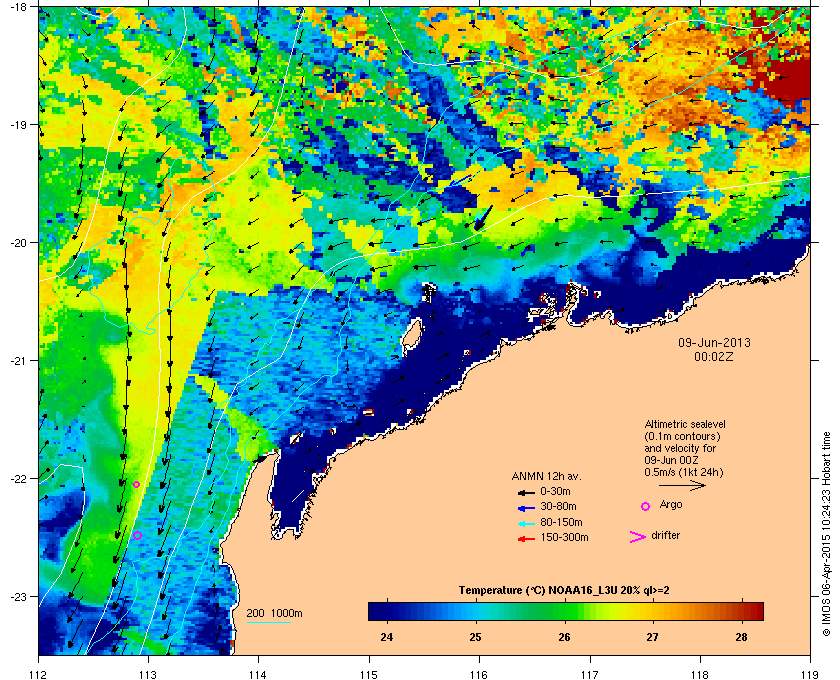Click the latitude axis label -20
This screenshot has width=840, height=680.
(18, 242)
